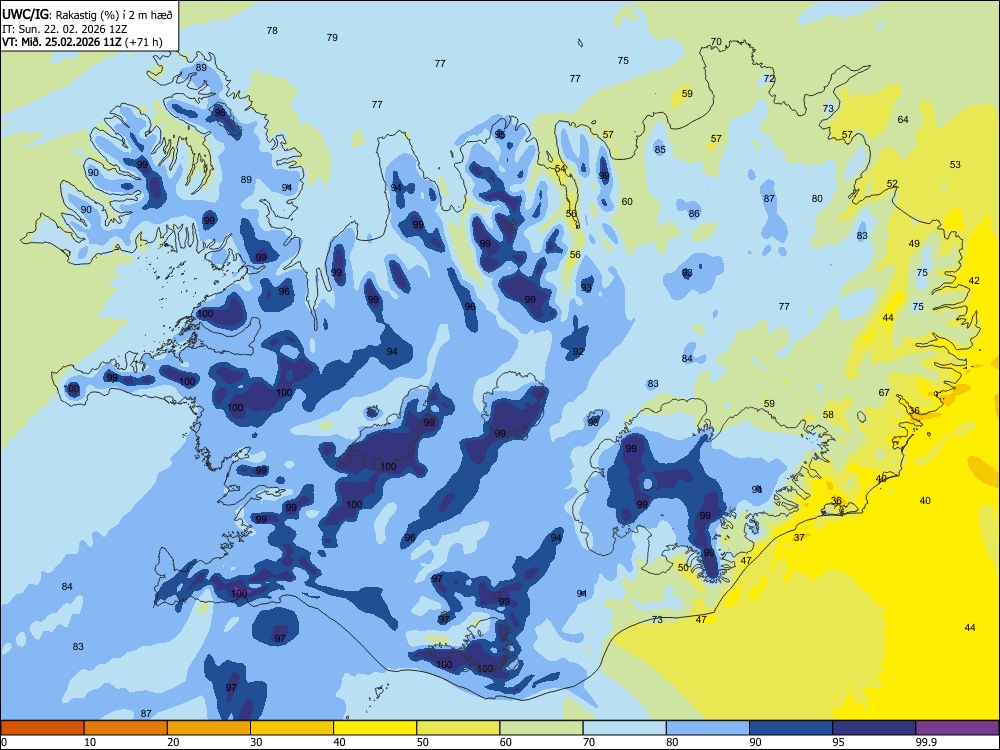
Task: Click the map value '70' in northeast
Action: point(716,42)
